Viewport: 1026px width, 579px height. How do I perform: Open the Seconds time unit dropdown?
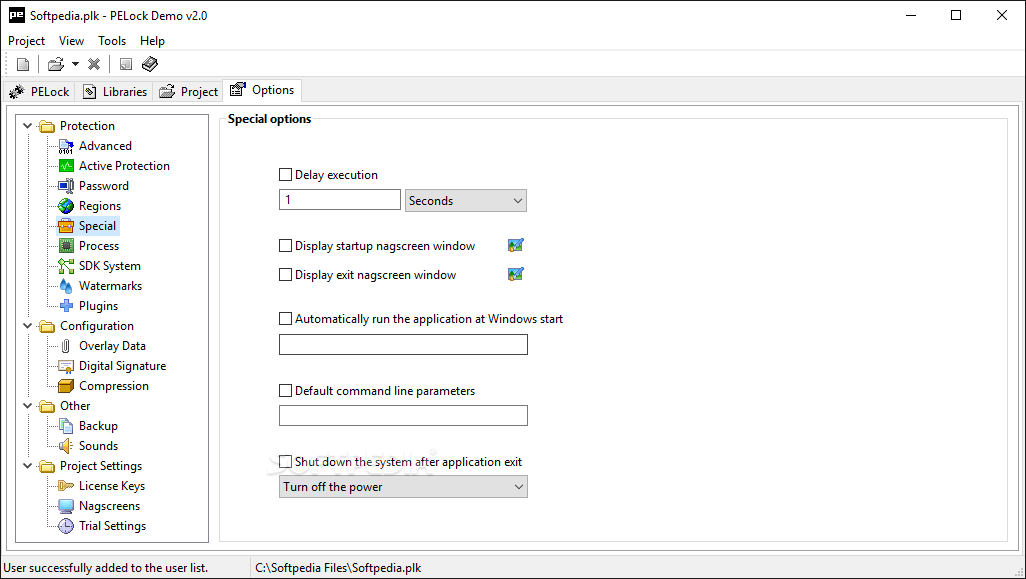coord(466,201)
